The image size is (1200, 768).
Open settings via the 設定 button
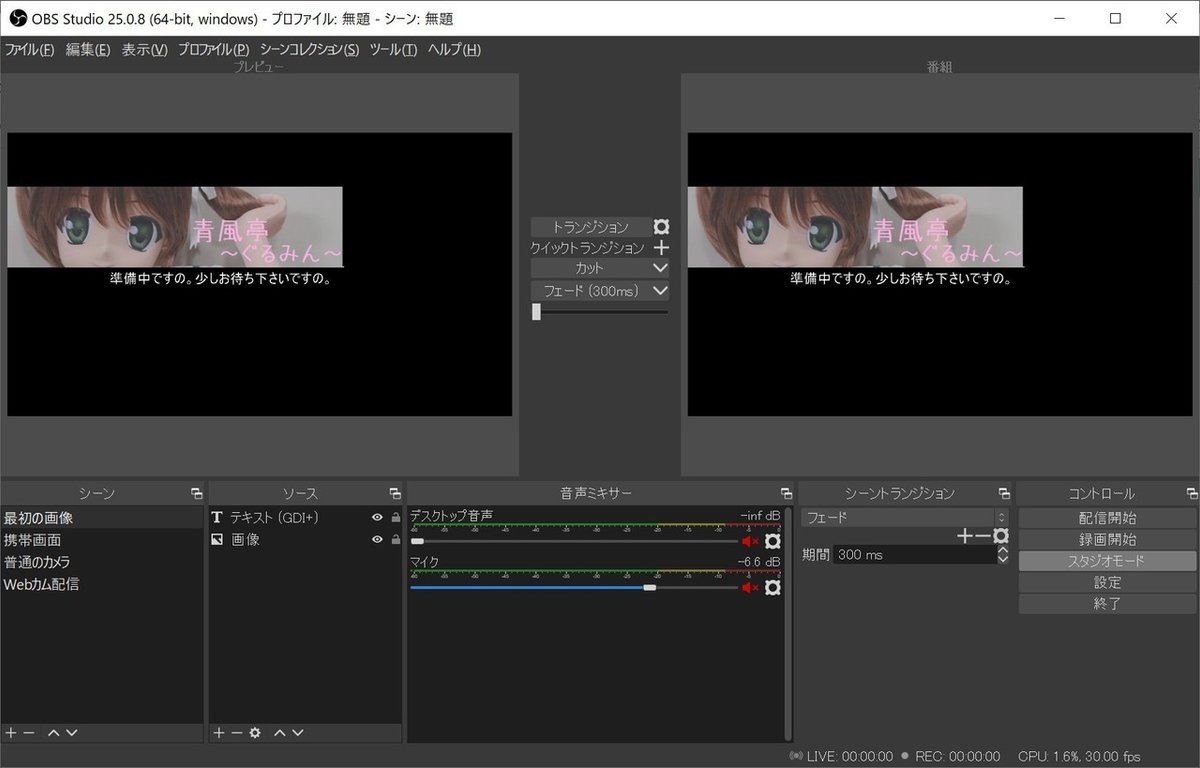click(1107, 581)
